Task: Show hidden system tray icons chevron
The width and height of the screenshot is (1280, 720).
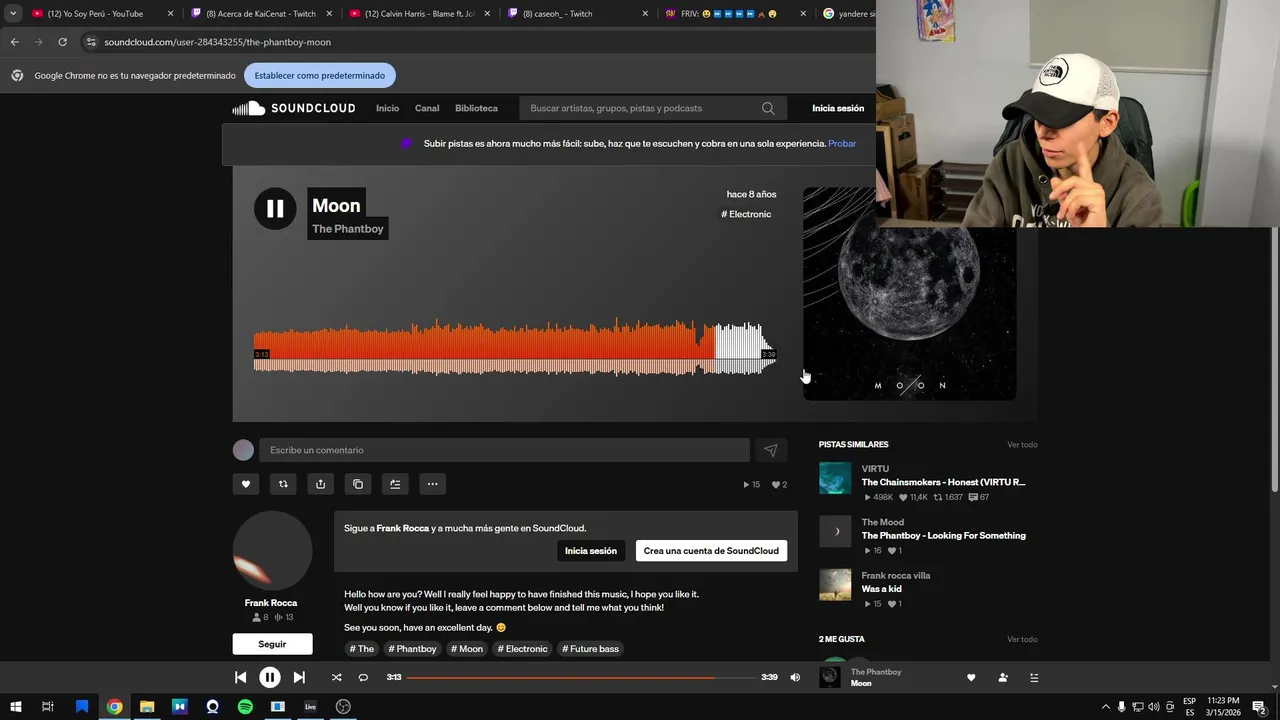Action: point(1106,706)
